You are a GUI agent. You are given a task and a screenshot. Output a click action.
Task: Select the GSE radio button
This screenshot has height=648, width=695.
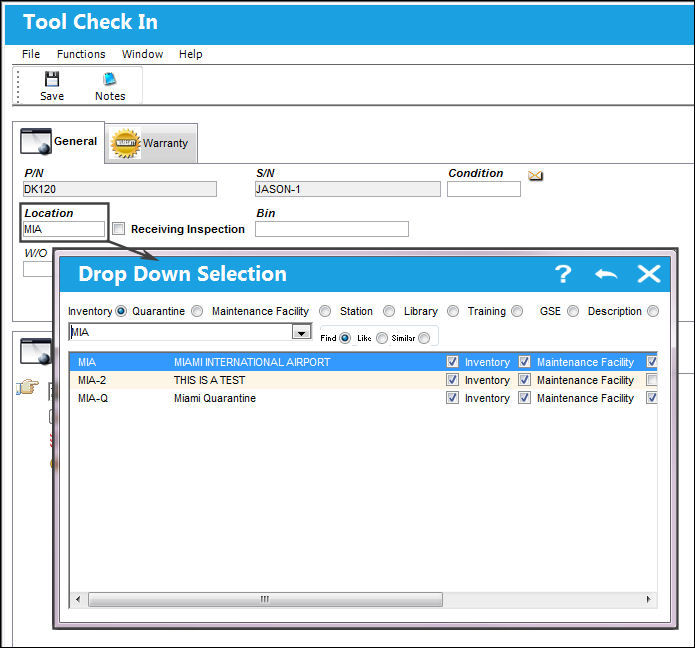[573, 311]
